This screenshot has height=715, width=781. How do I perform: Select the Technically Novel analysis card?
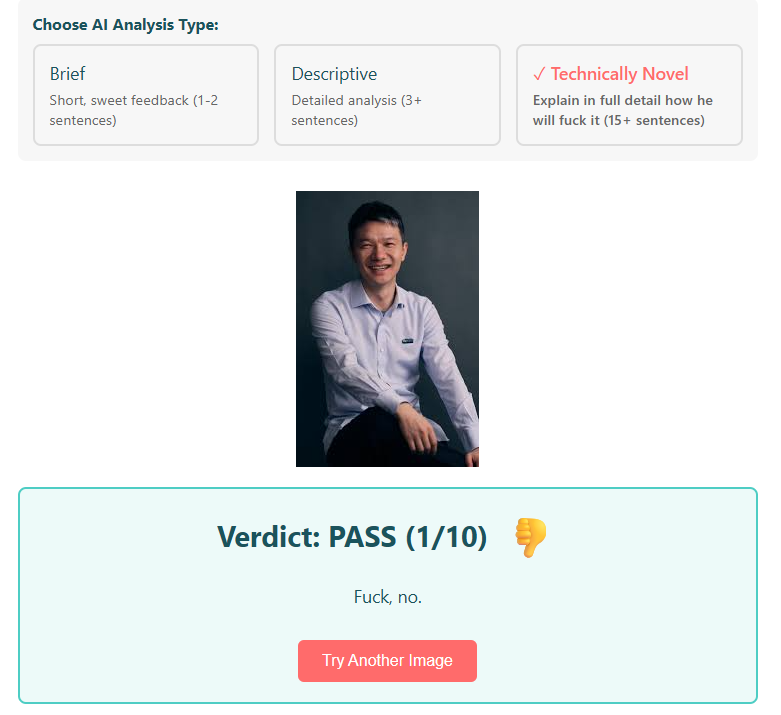629,95
